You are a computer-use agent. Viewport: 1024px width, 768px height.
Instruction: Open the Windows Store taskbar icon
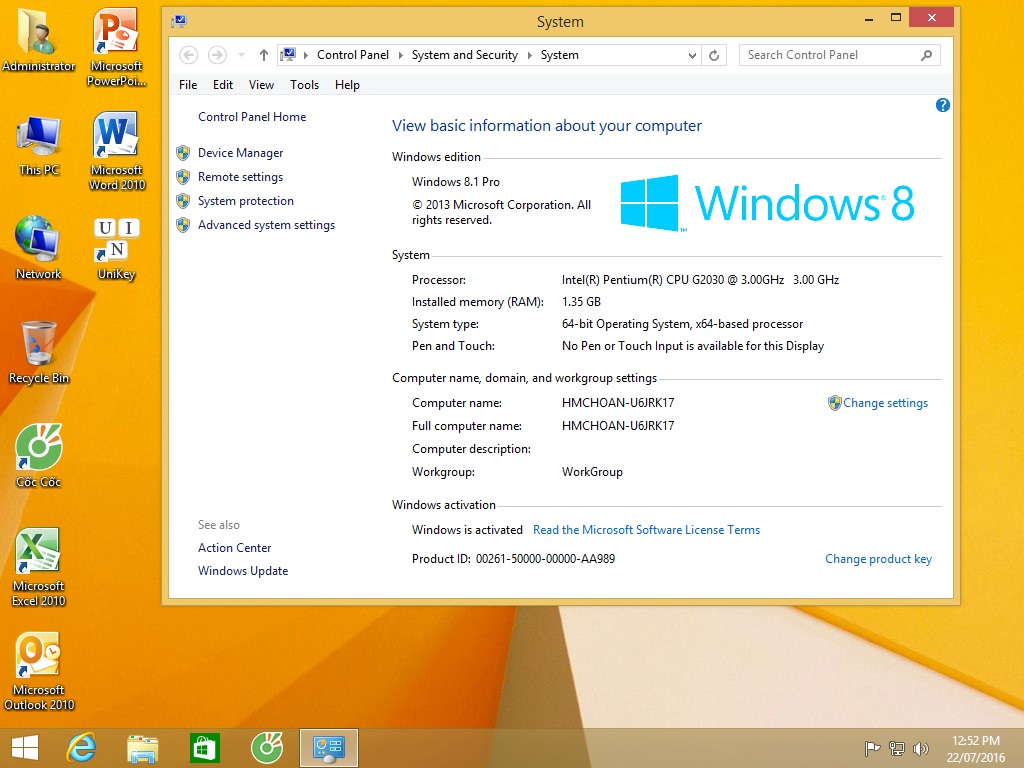pos(204,748)
